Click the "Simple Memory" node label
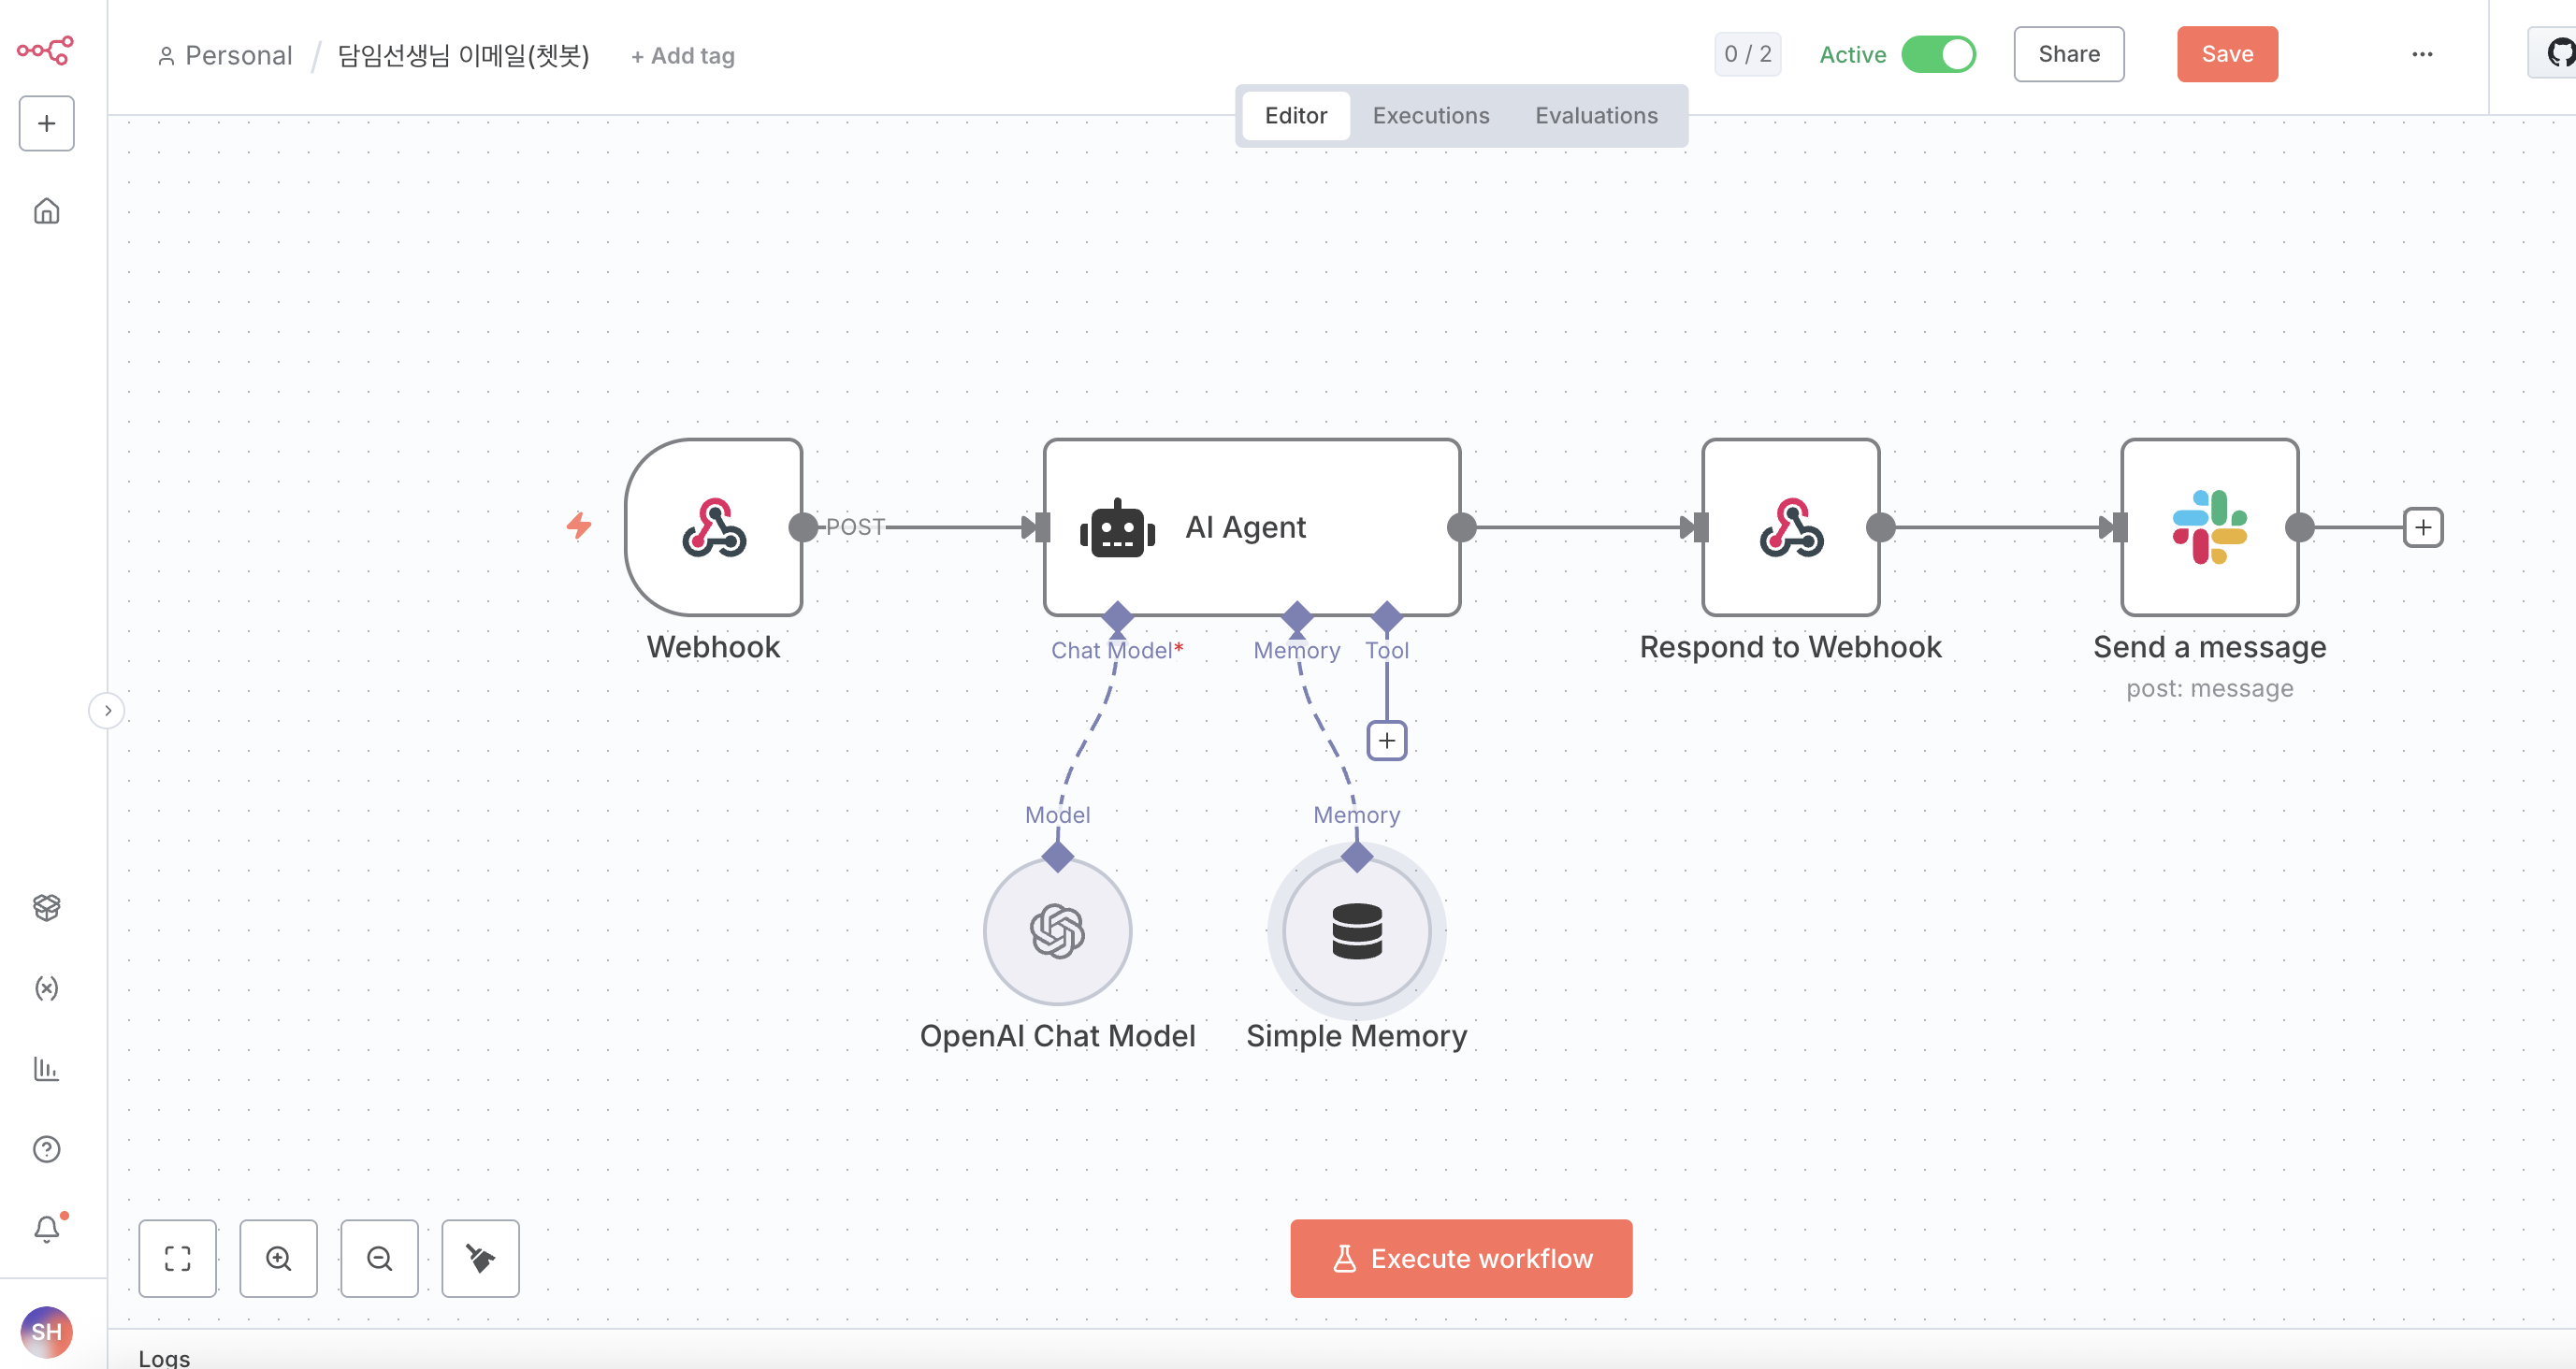 1357,1036
